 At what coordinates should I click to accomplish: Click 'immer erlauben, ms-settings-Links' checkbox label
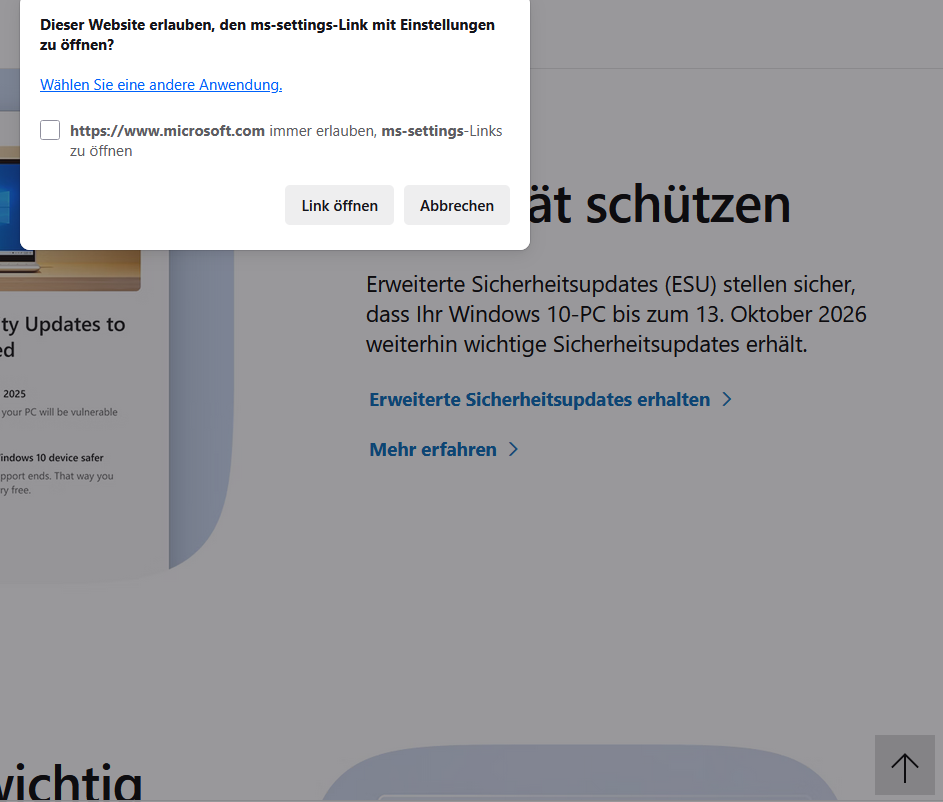286,140
